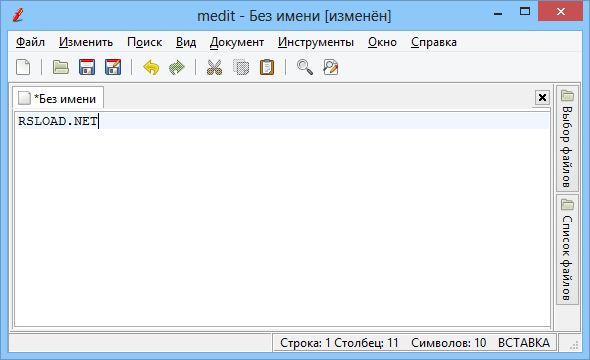Click the Символов: 10 status entry

[x=449, y=343]
